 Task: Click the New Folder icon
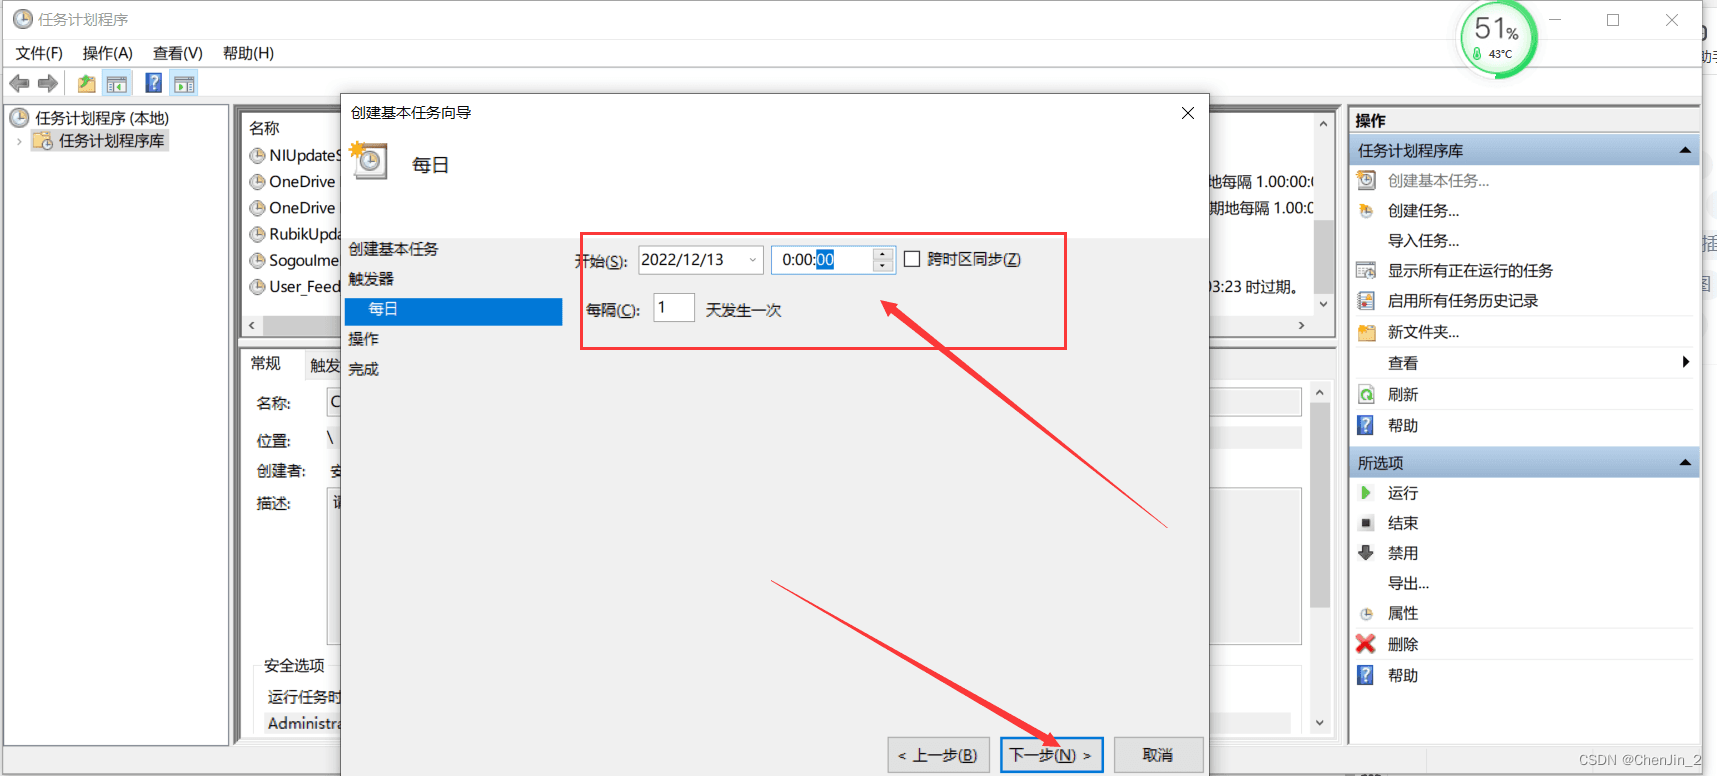tap(1366, 332)
